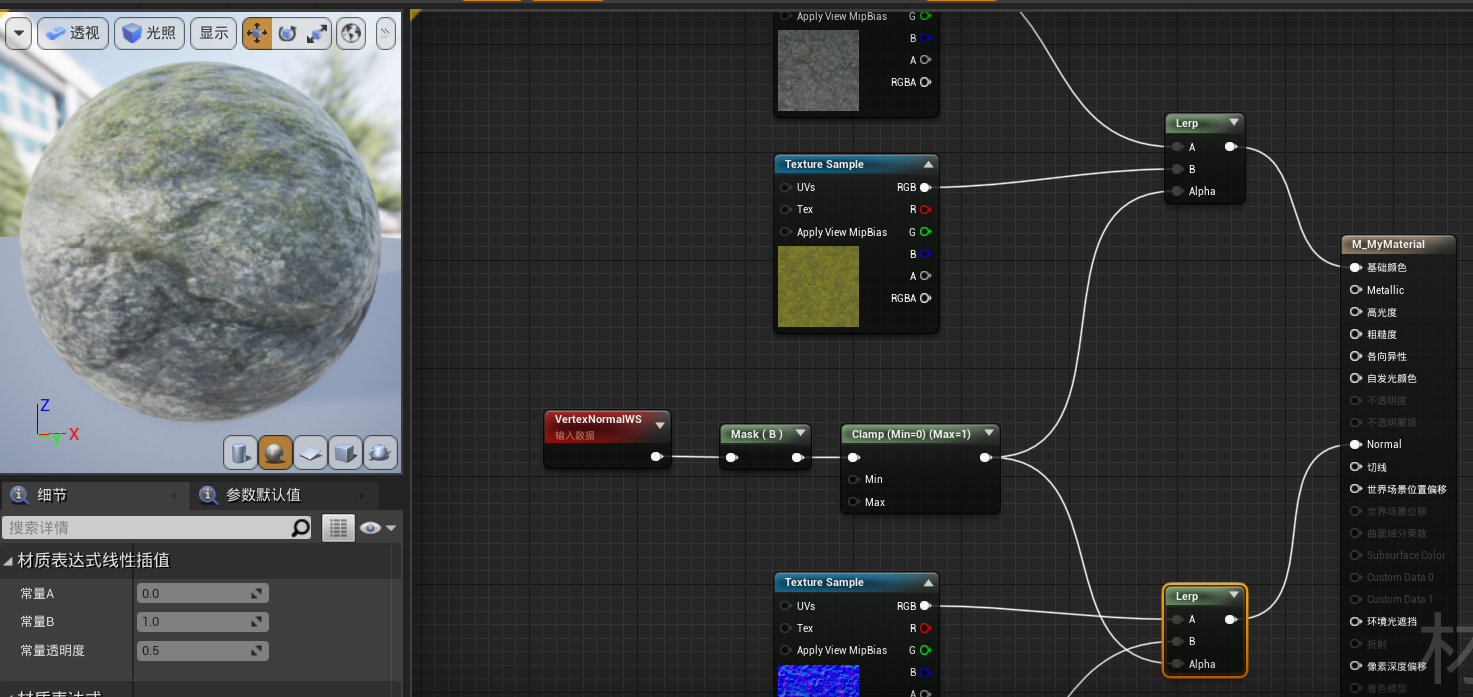
Task: Click RGB output pin on normal-map Texture Sample
Action: (925, 606)
